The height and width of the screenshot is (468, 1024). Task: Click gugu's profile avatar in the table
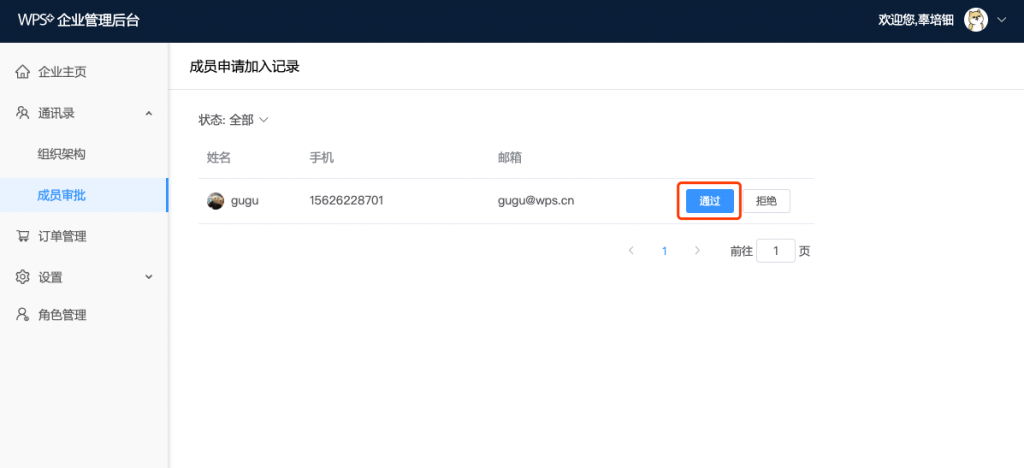click(215, 201)
